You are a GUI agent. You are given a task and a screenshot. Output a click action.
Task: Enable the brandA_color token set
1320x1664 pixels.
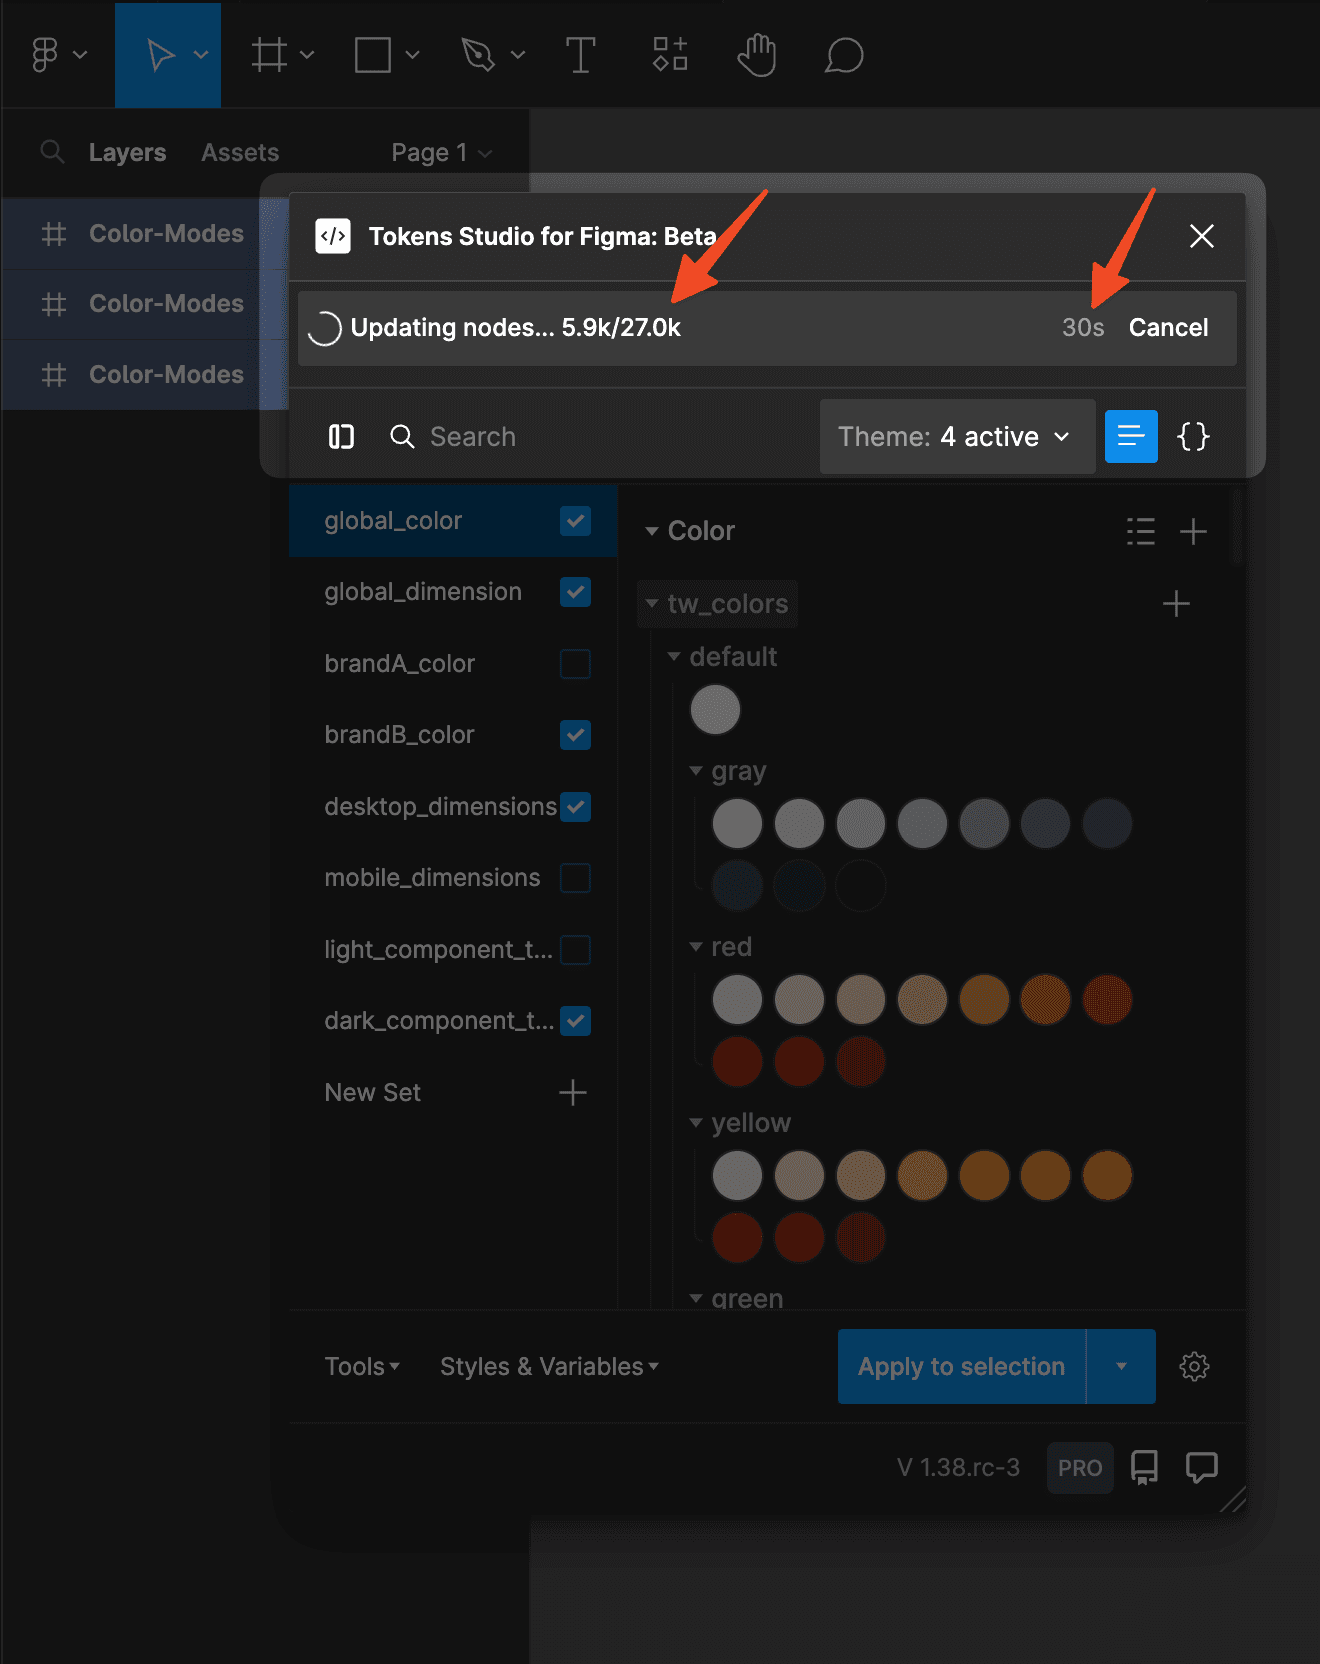tap(575, 664)
